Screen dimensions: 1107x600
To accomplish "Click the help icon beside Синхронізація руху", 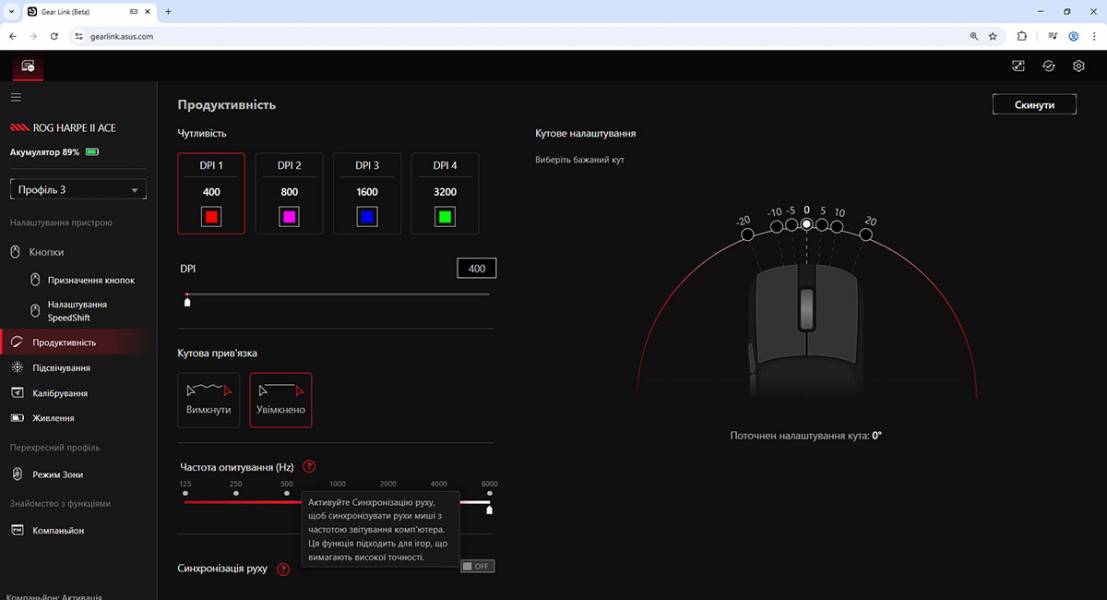I will point(283,569).
